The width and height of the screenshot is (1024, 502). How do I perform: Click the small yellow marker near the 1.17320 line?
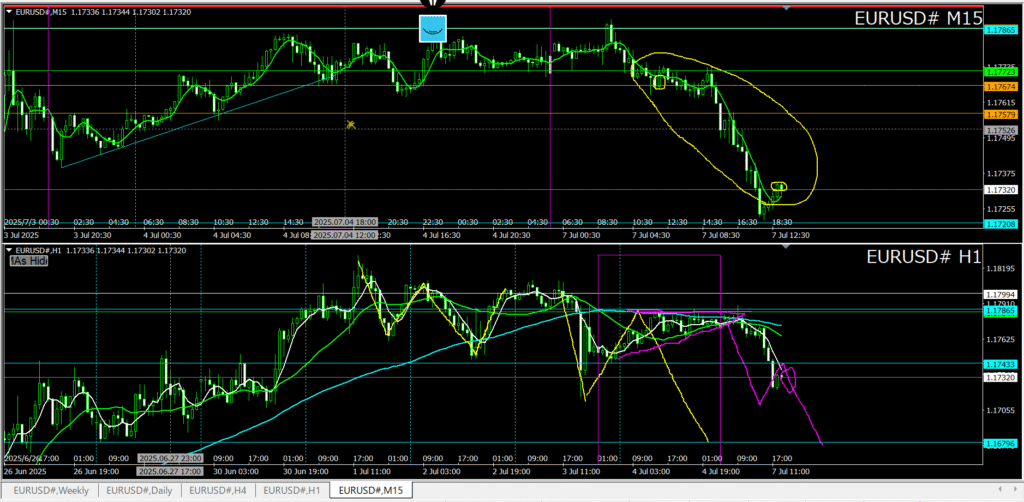(779, 186)
